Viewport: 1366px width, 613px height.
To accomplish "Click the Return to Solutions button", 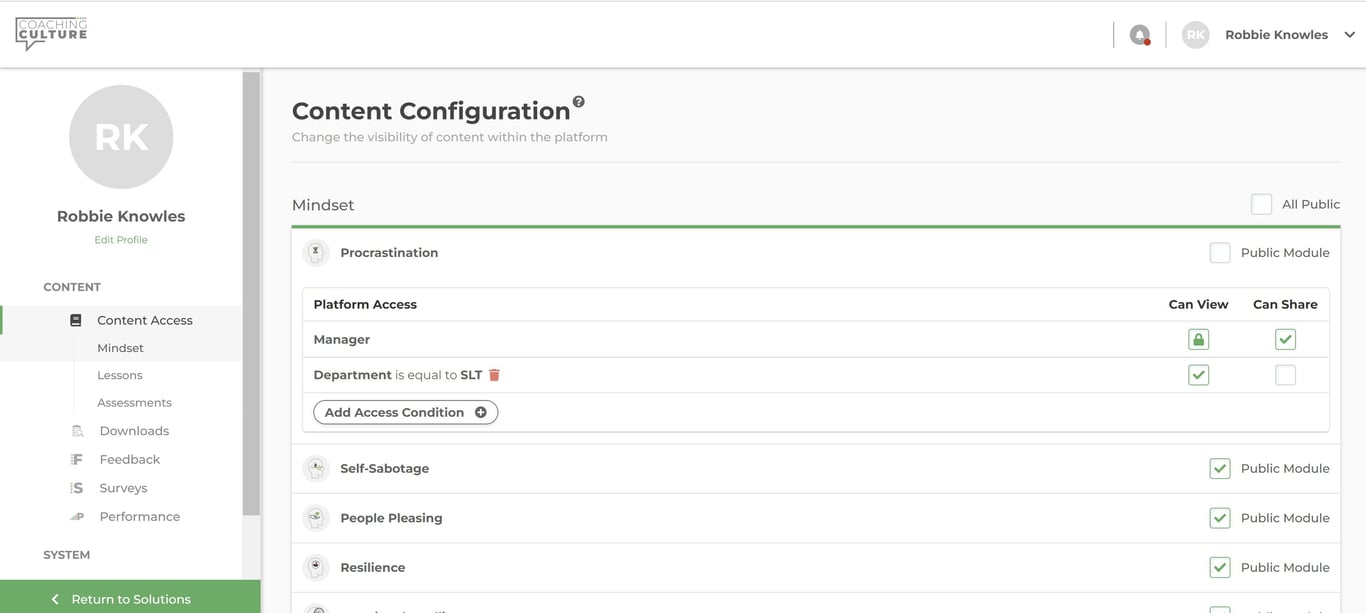I will click(x=130, y=599).
